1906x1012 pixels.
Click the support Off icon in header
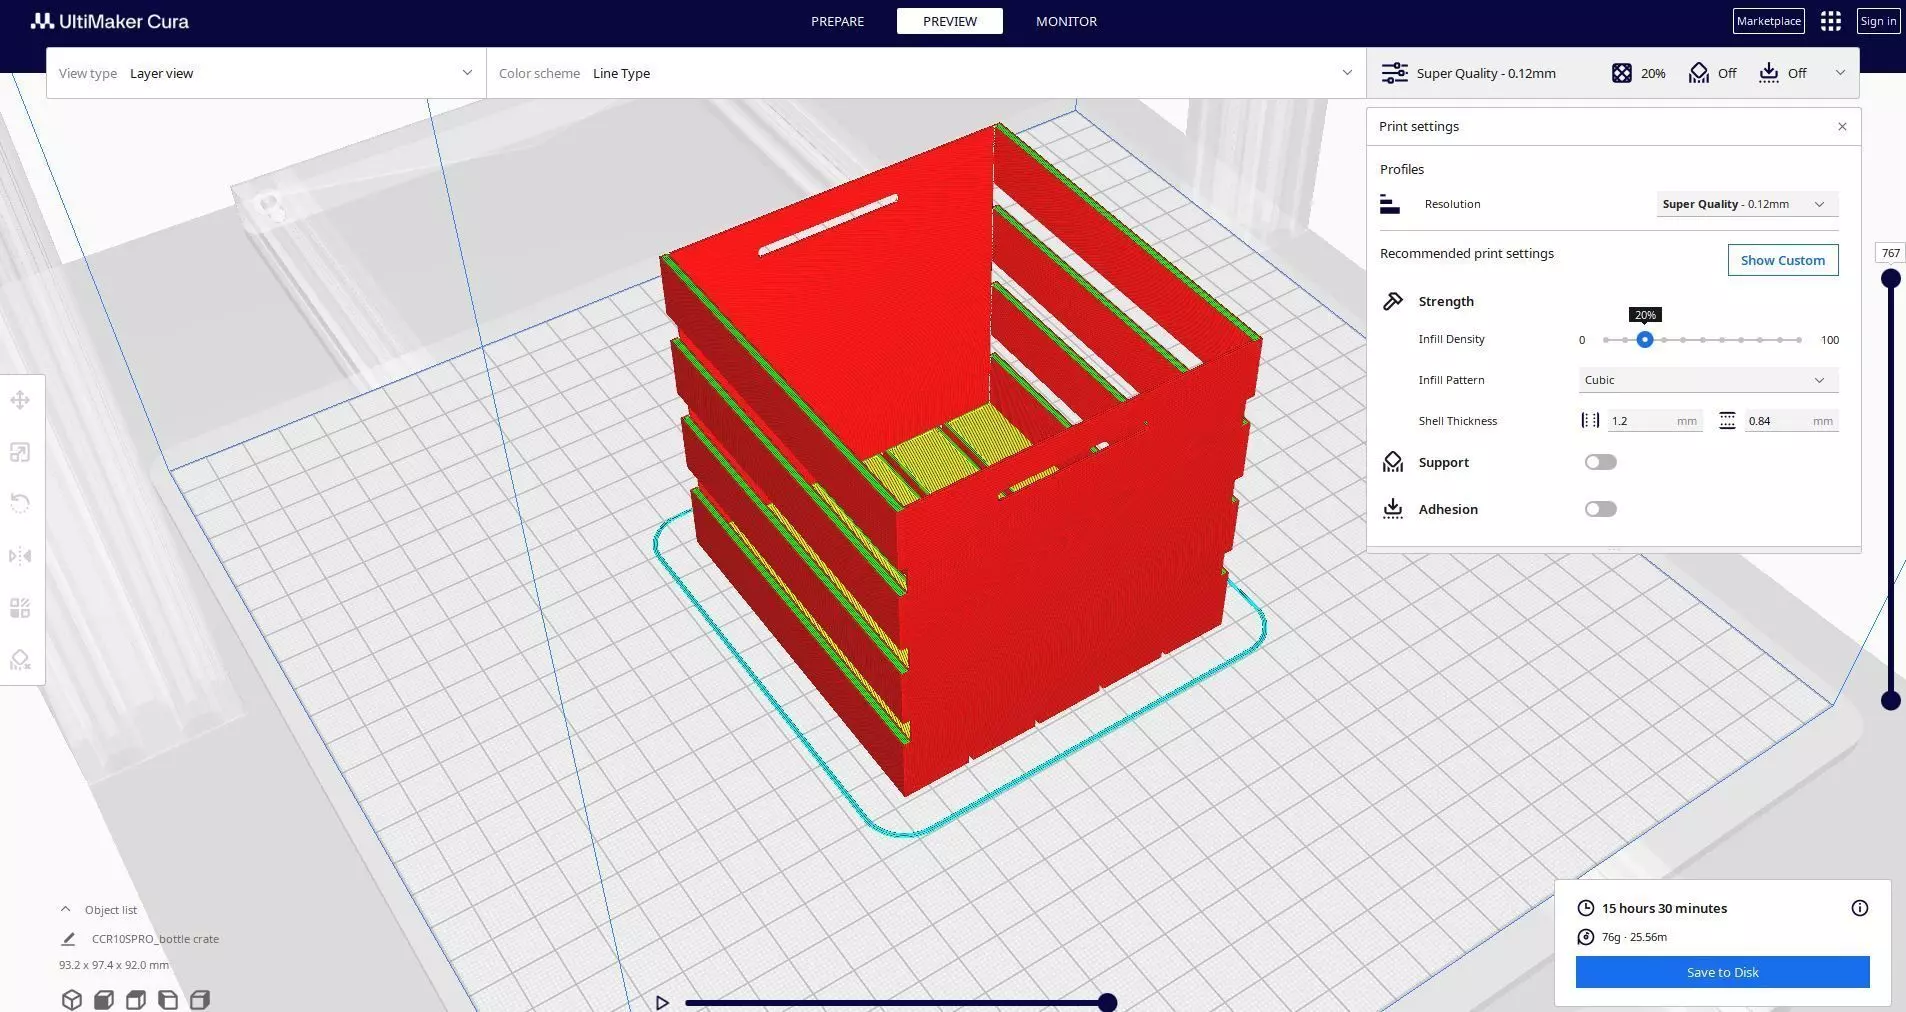click(1699, 73)
